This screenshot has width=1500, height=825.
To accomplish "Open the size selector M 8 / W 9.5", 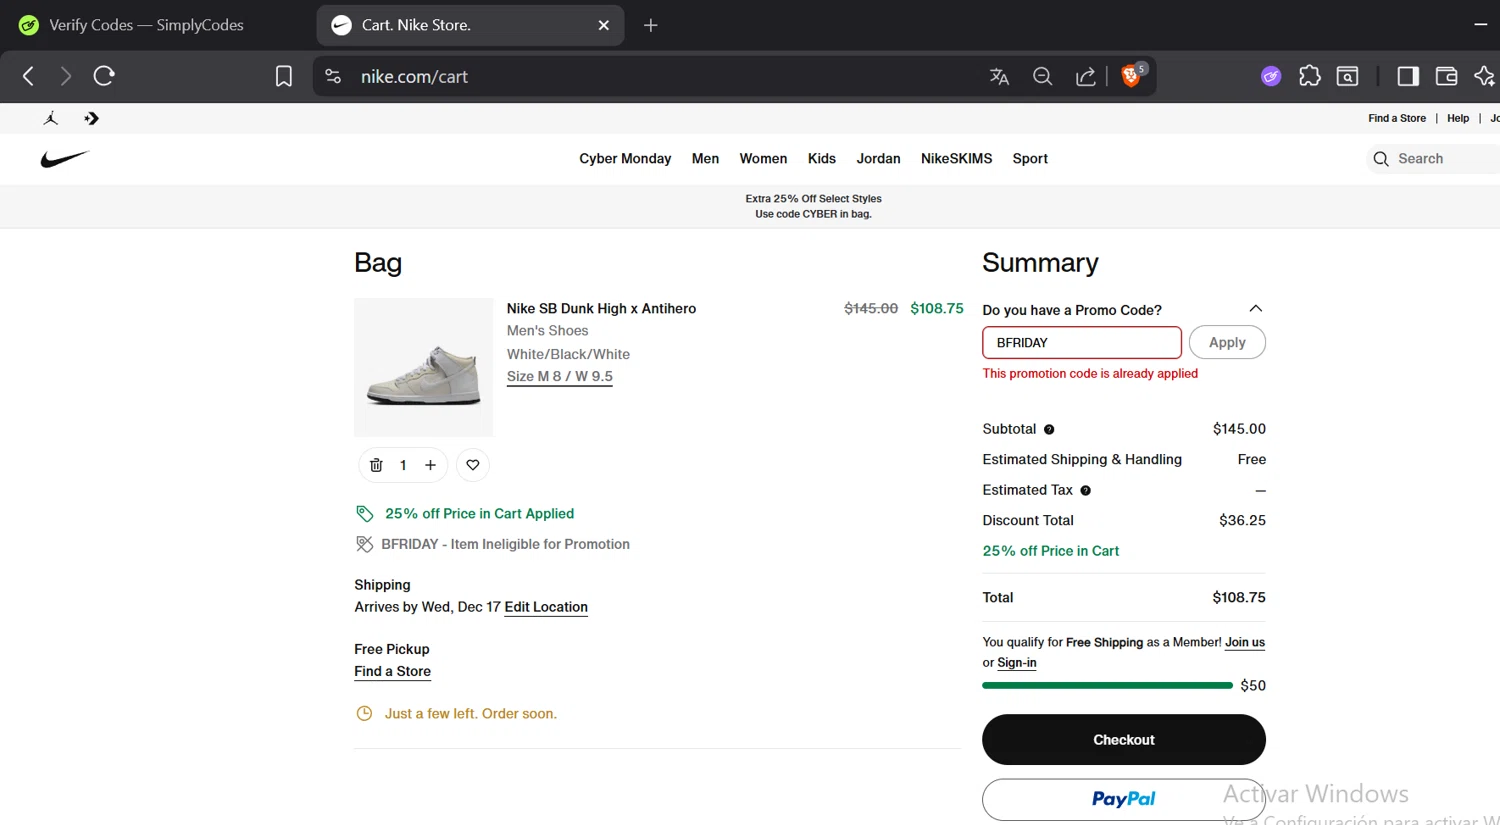I will [560, 377].
